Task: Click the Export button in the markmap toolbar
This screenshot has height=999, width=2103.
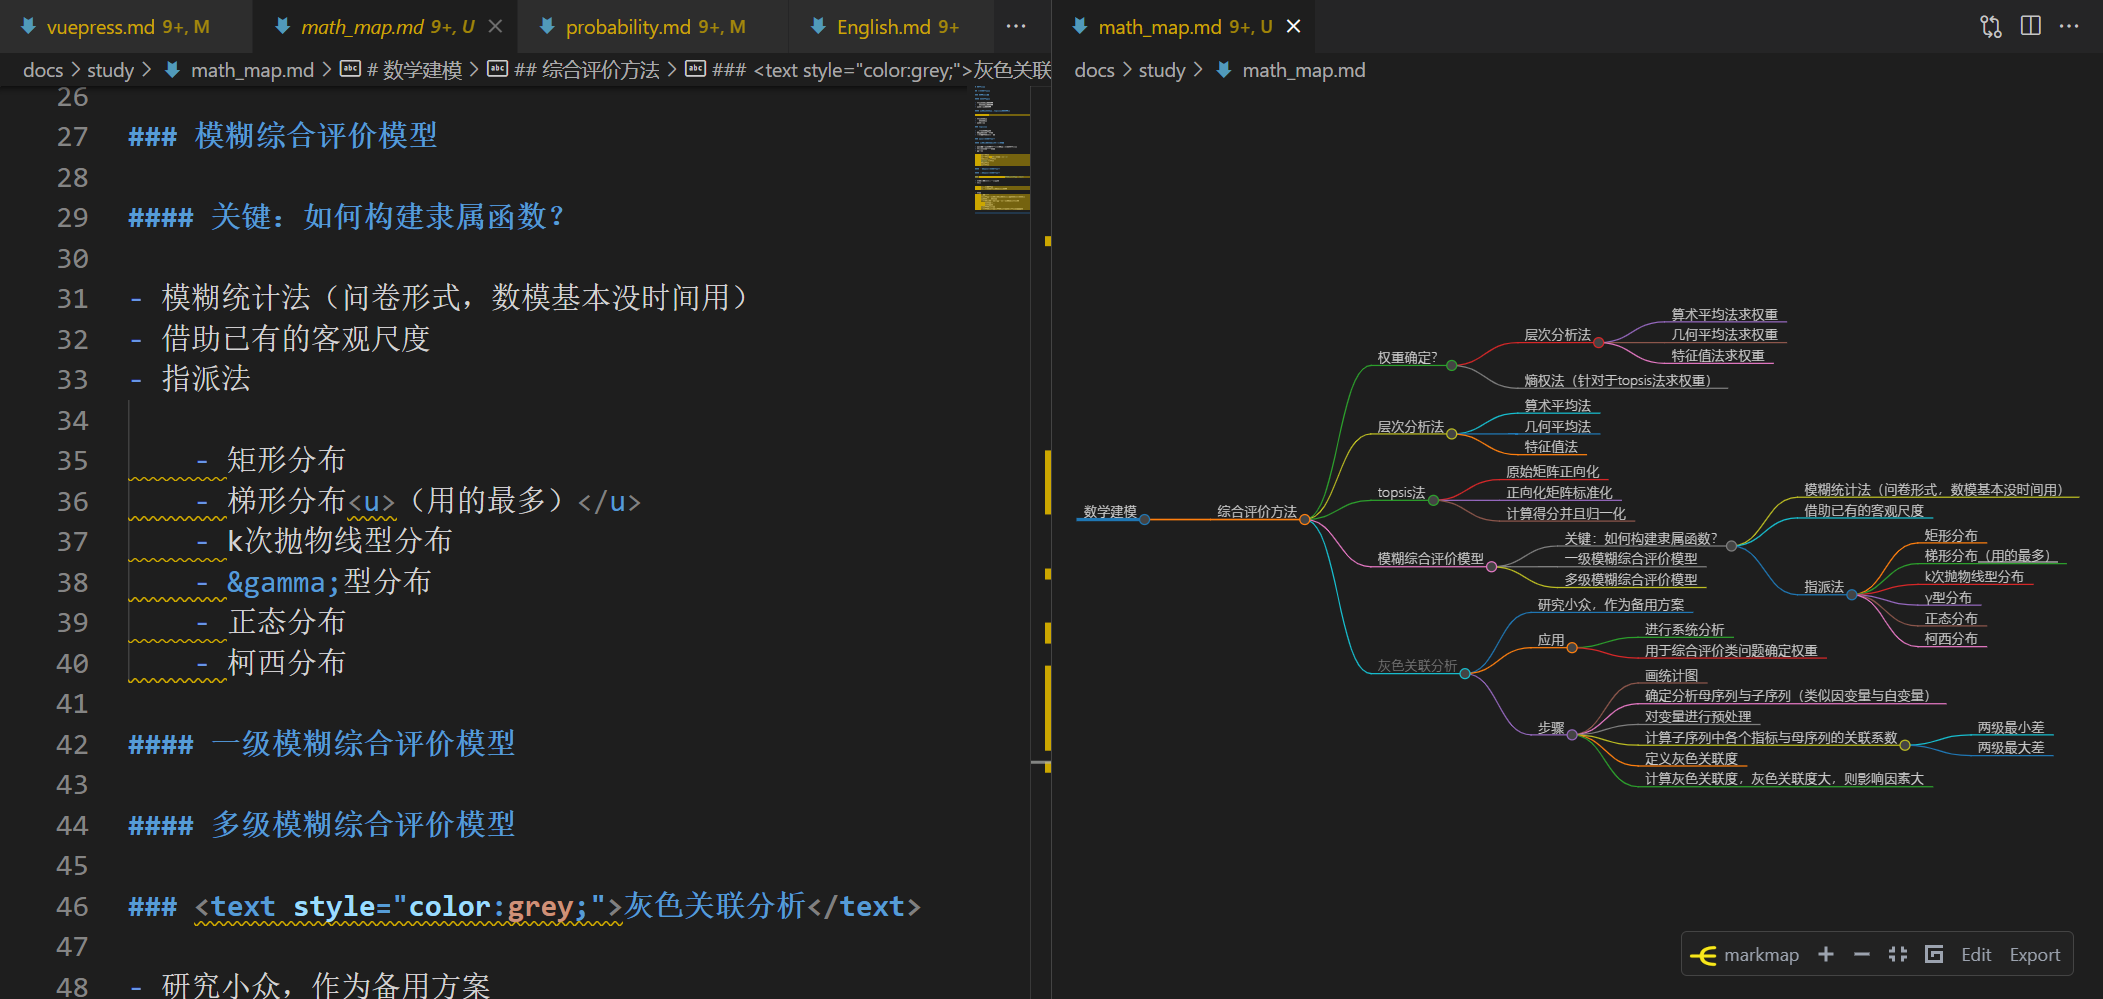Action: pos(2035,955)
